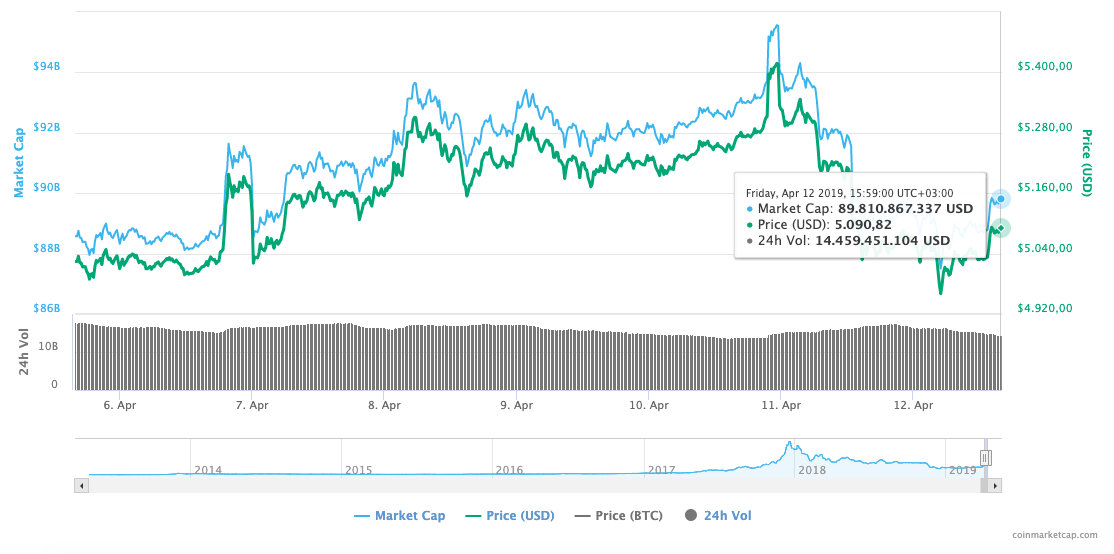Toggle the Market Cap series in legend
Screen dimensions: 1114x554
point(399,516)
